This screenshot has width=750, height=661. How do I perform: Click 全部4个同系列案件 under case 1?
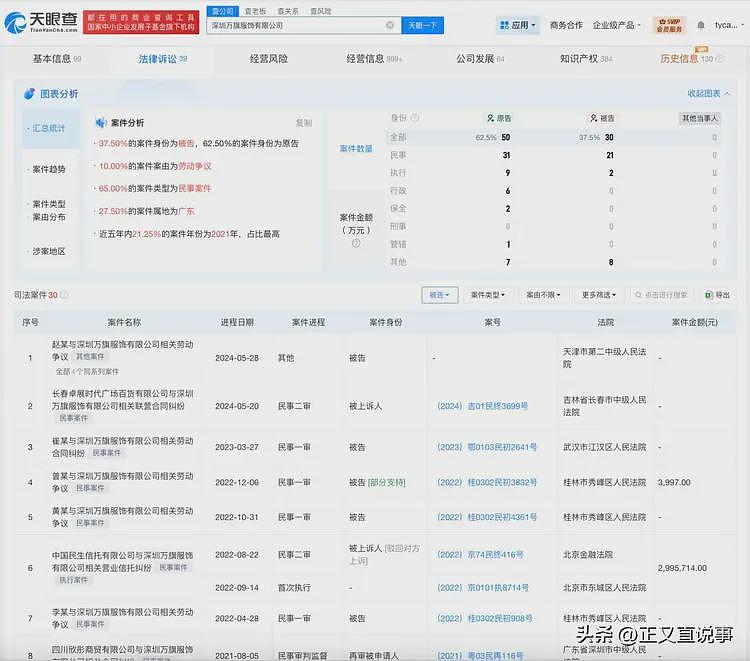pos(87,372)
